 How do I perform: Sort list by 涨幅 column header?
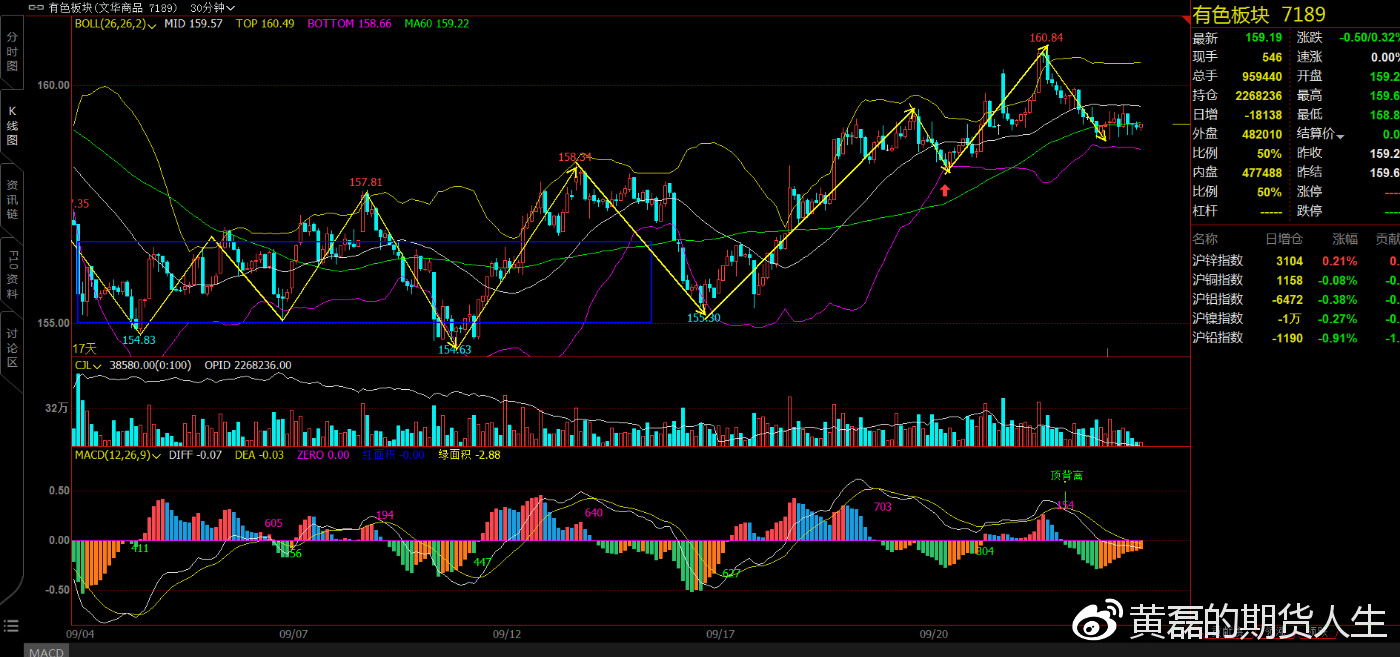coord(1345,239)
